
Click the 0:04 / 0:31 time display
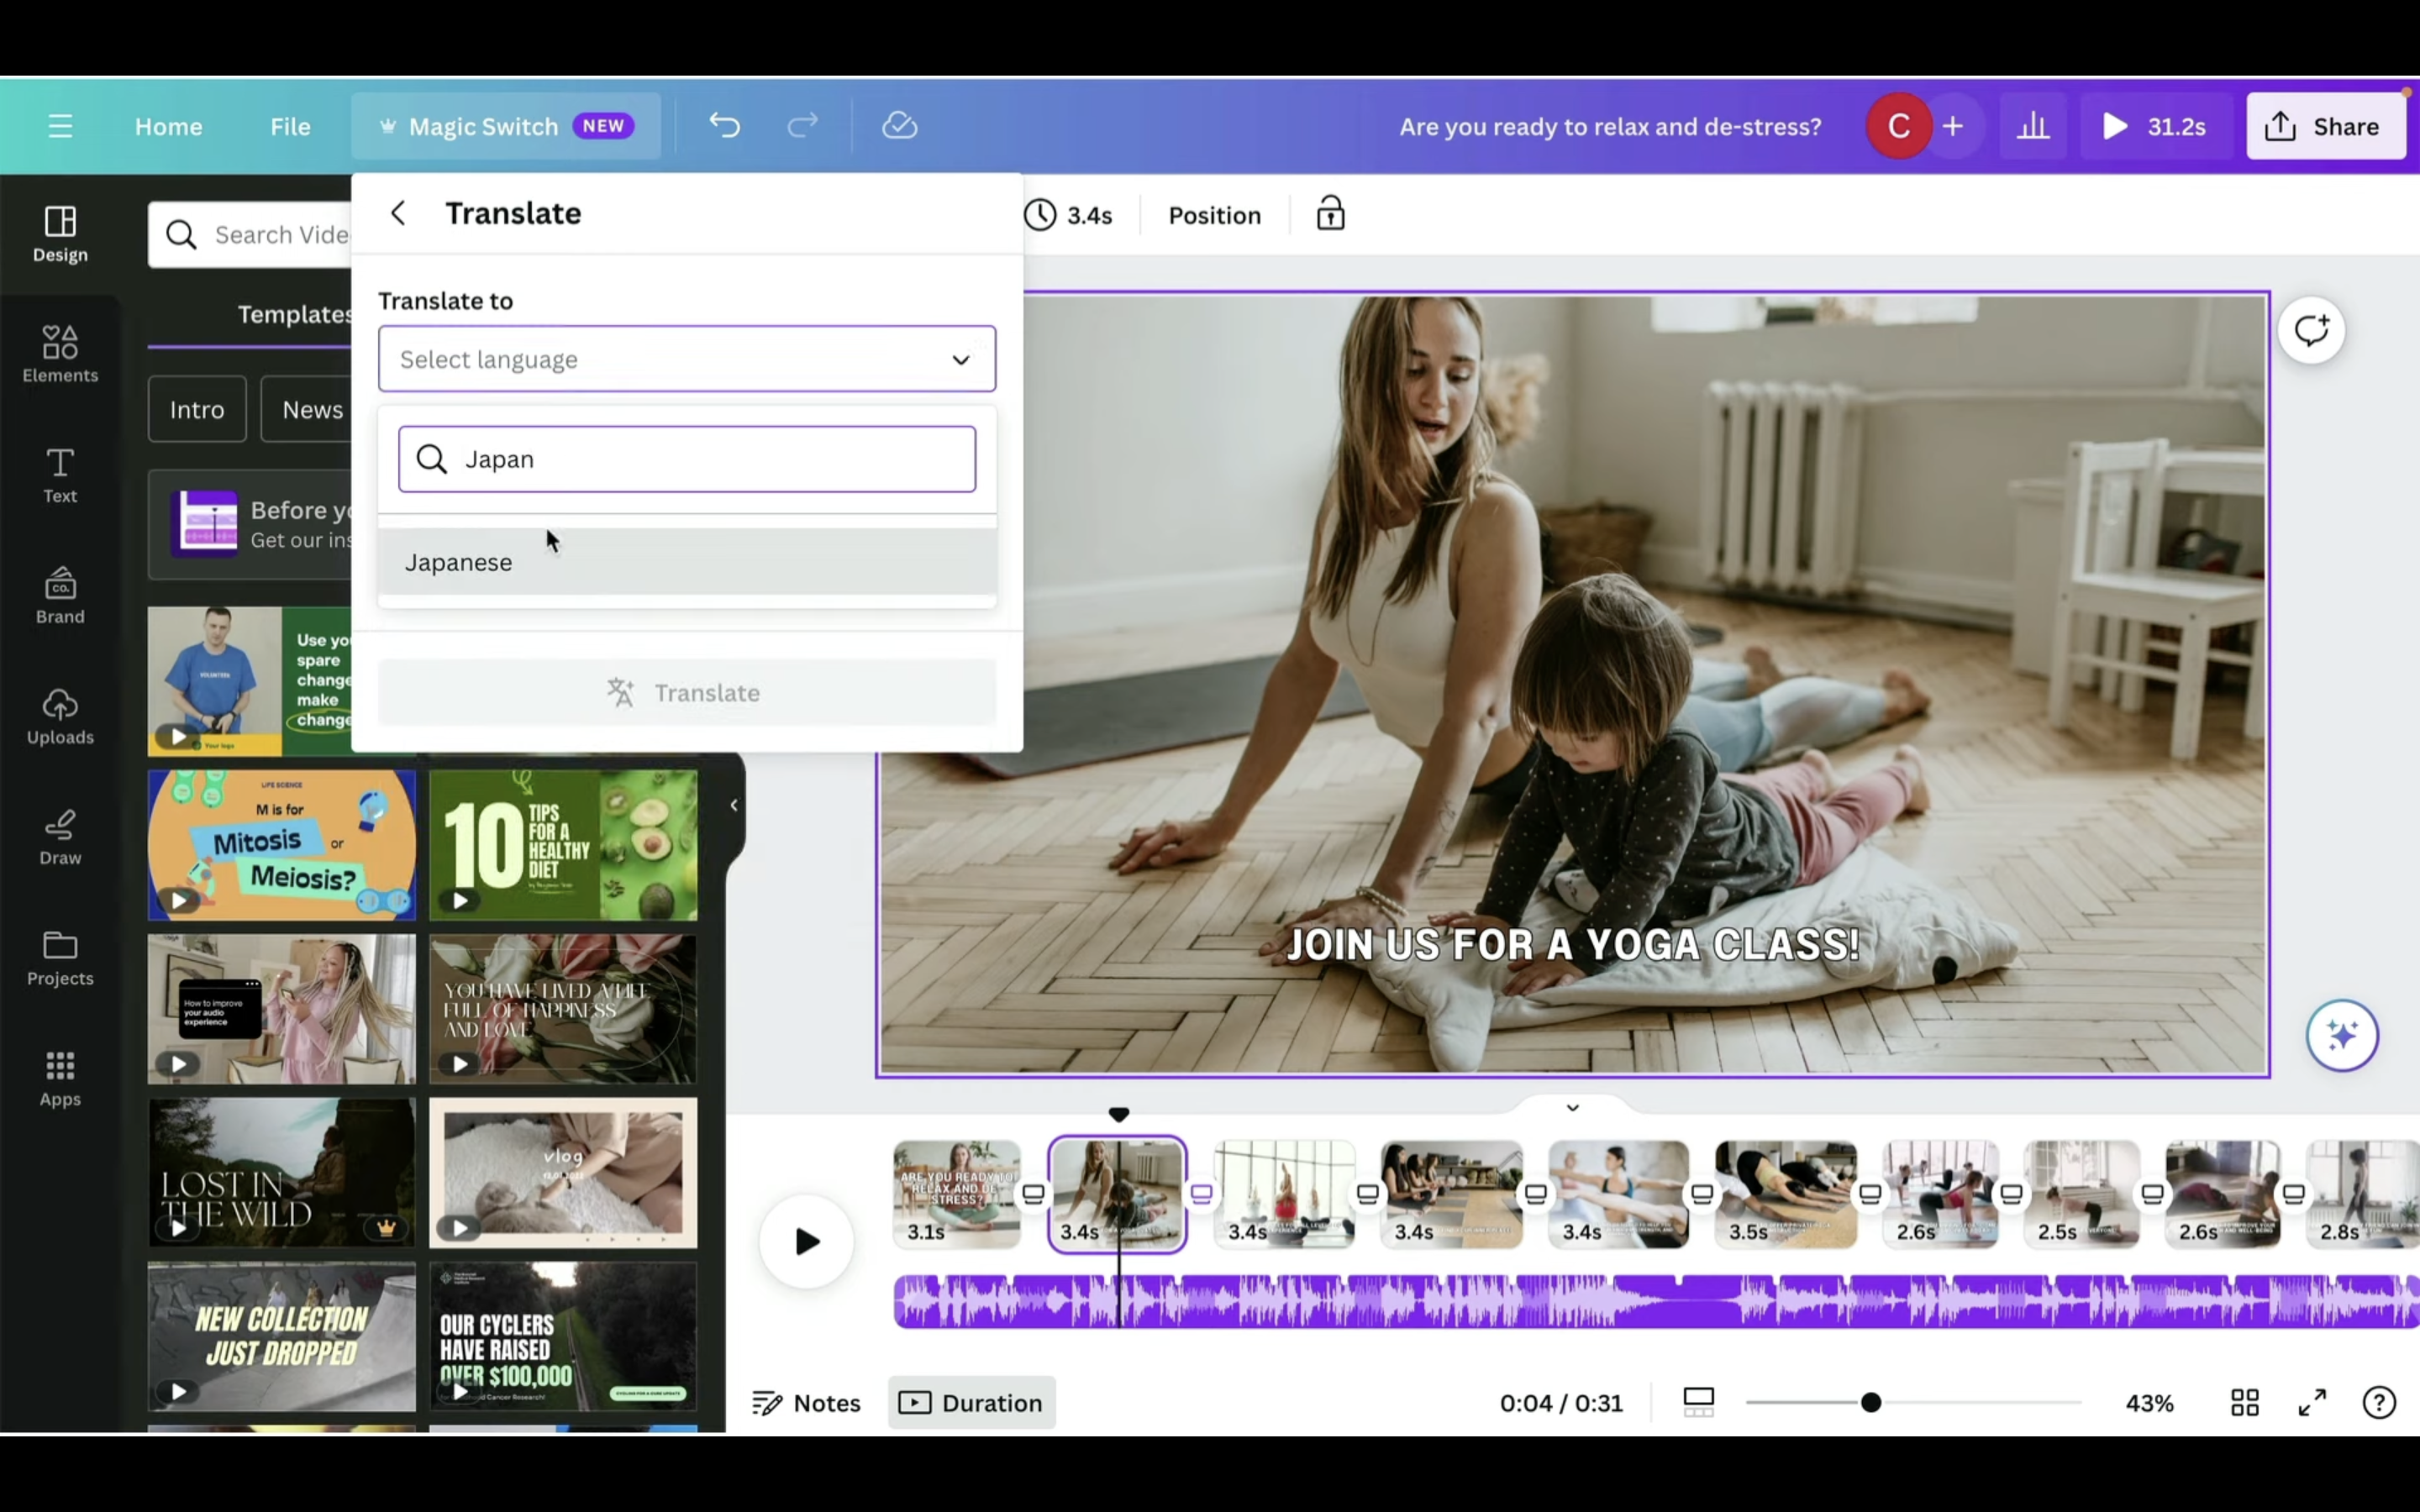(x=1561, y=1403)
